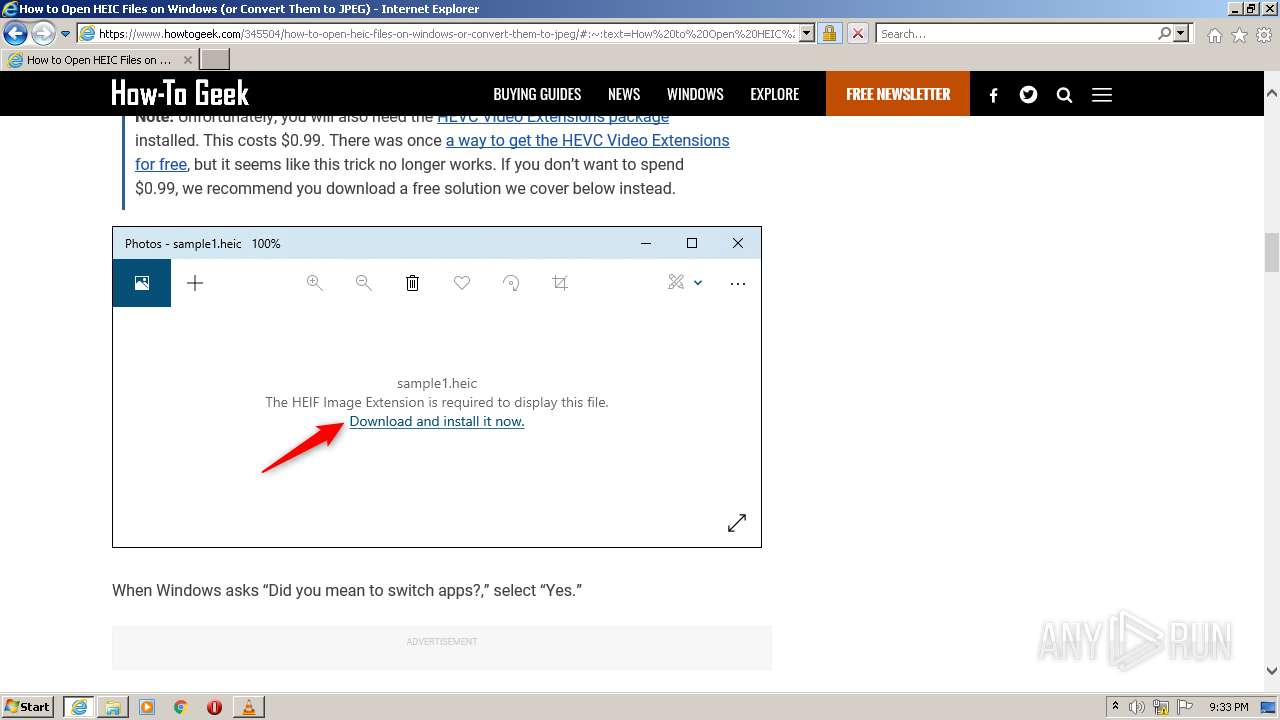
Task: Click the vertical scrollbar thumb
Action: click(1271, 251)
